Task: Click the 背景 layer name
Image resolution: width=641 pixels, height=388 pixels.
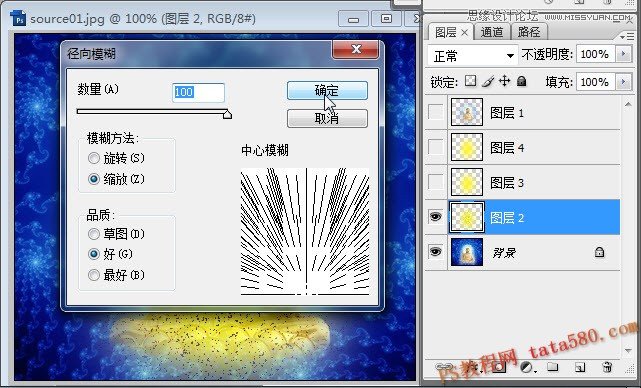Action: click(504, 253)
